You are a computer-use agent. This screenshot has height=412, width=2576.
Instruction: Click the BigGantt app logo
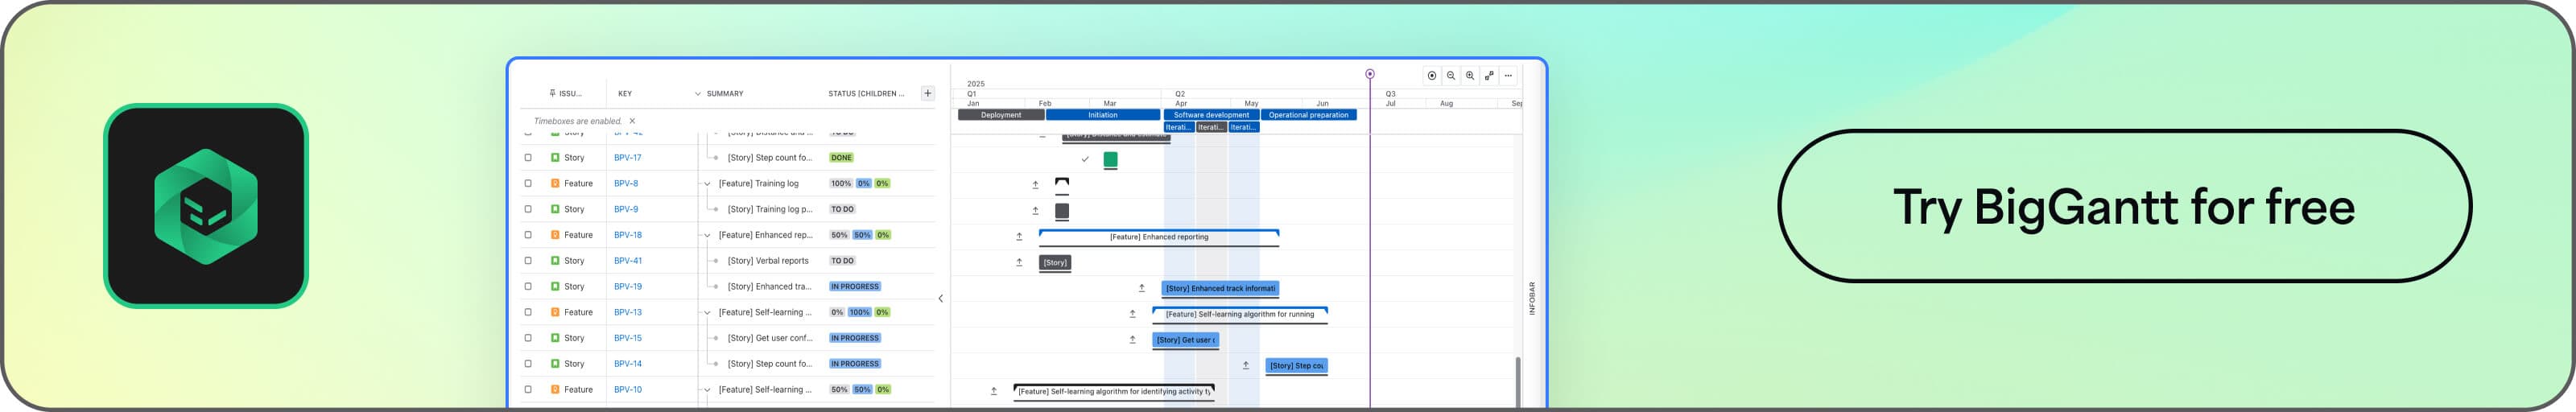pyautogui.click(x=206, y=206)
